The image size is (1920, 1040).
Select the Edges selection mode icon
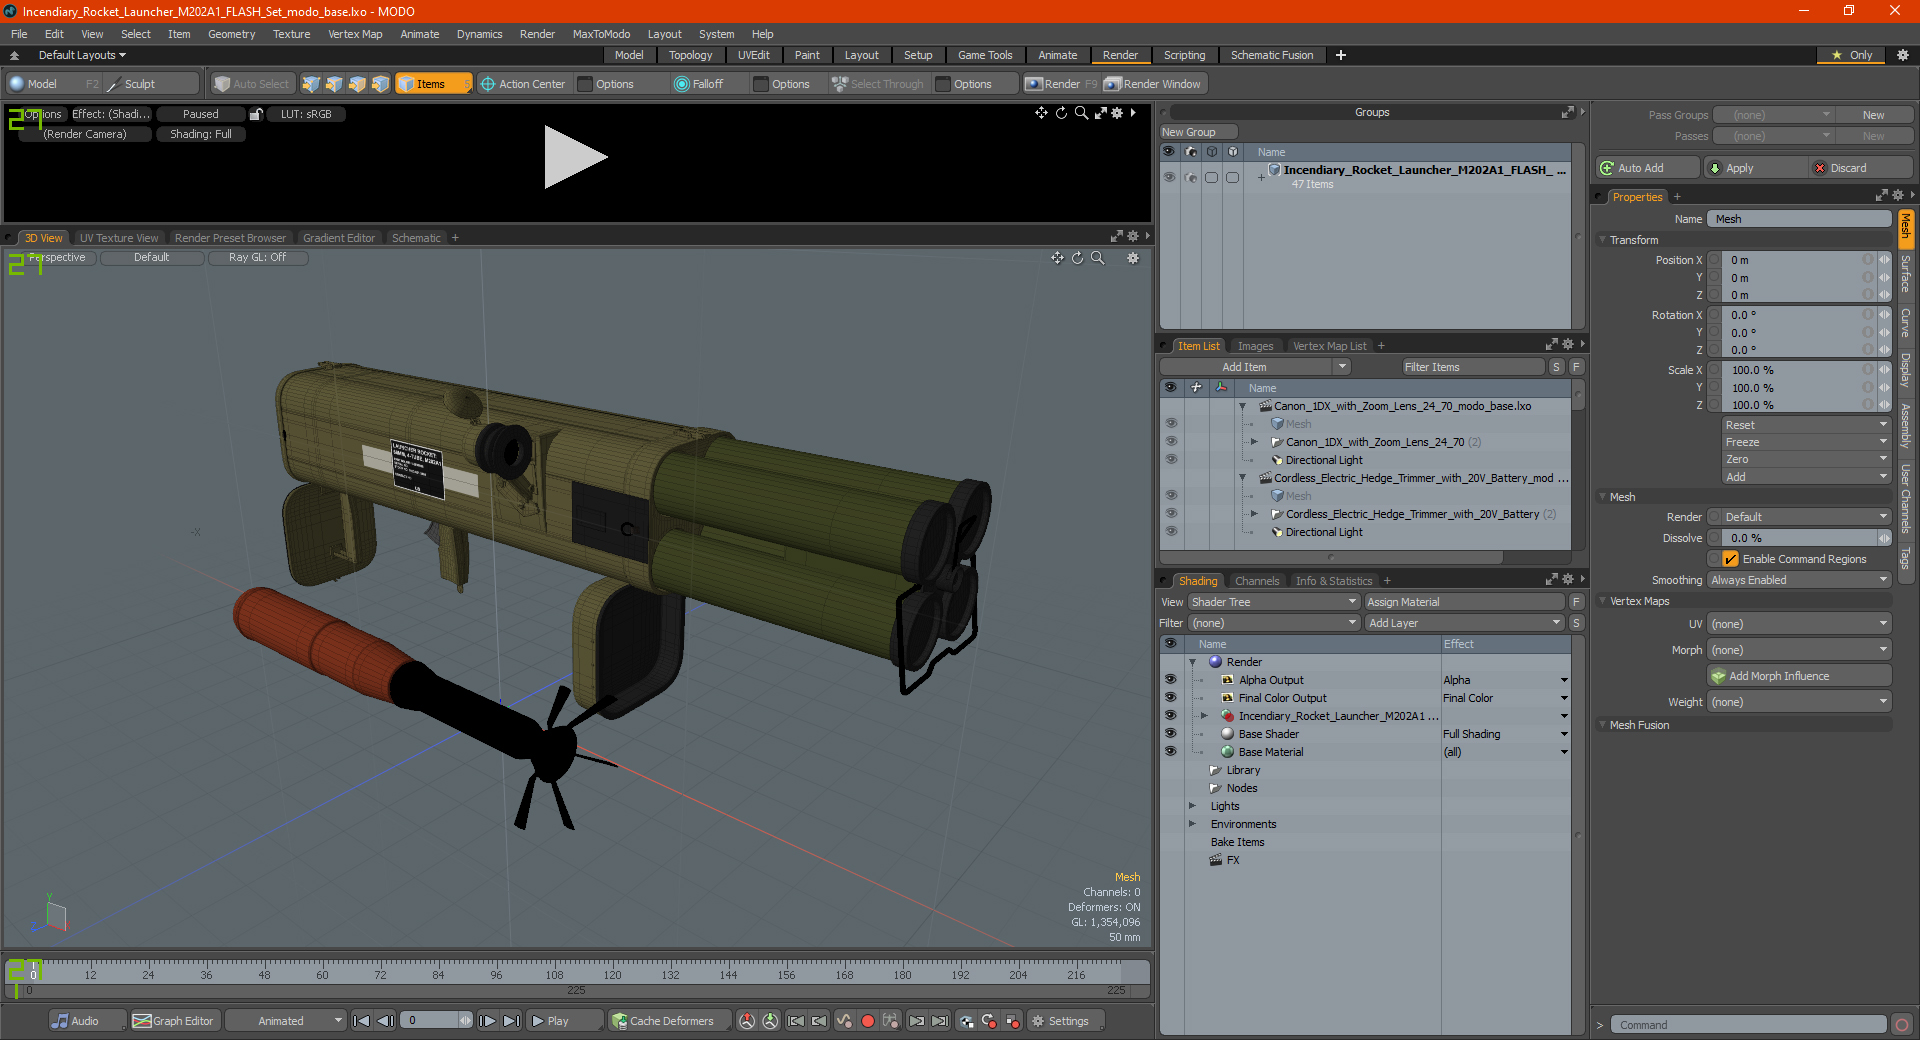click(334, 84)
